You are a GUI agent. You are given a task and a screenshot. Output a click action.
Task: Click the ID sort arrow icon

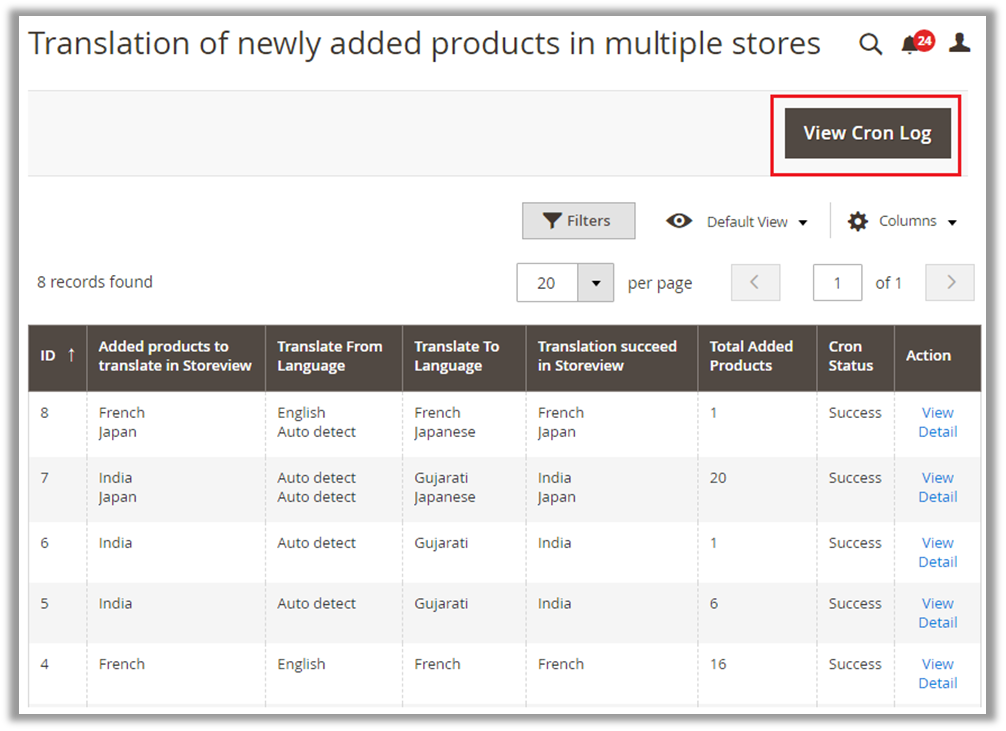click(x=71, y=355)
